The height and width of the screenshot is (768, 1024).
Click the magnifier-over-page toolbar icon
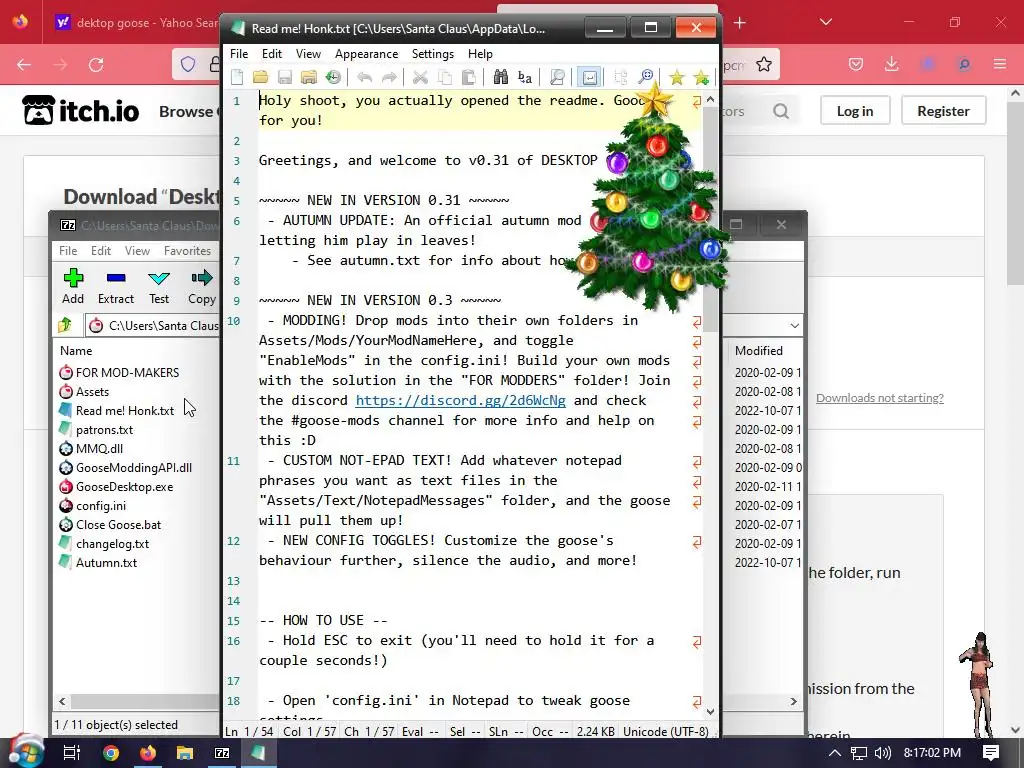coord(557,78)
